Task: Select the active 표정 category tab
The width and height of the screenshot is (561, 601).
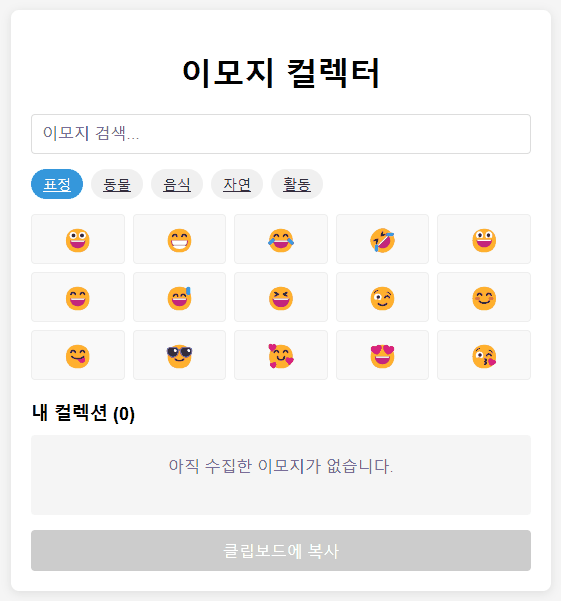Action: click(57, 184)
